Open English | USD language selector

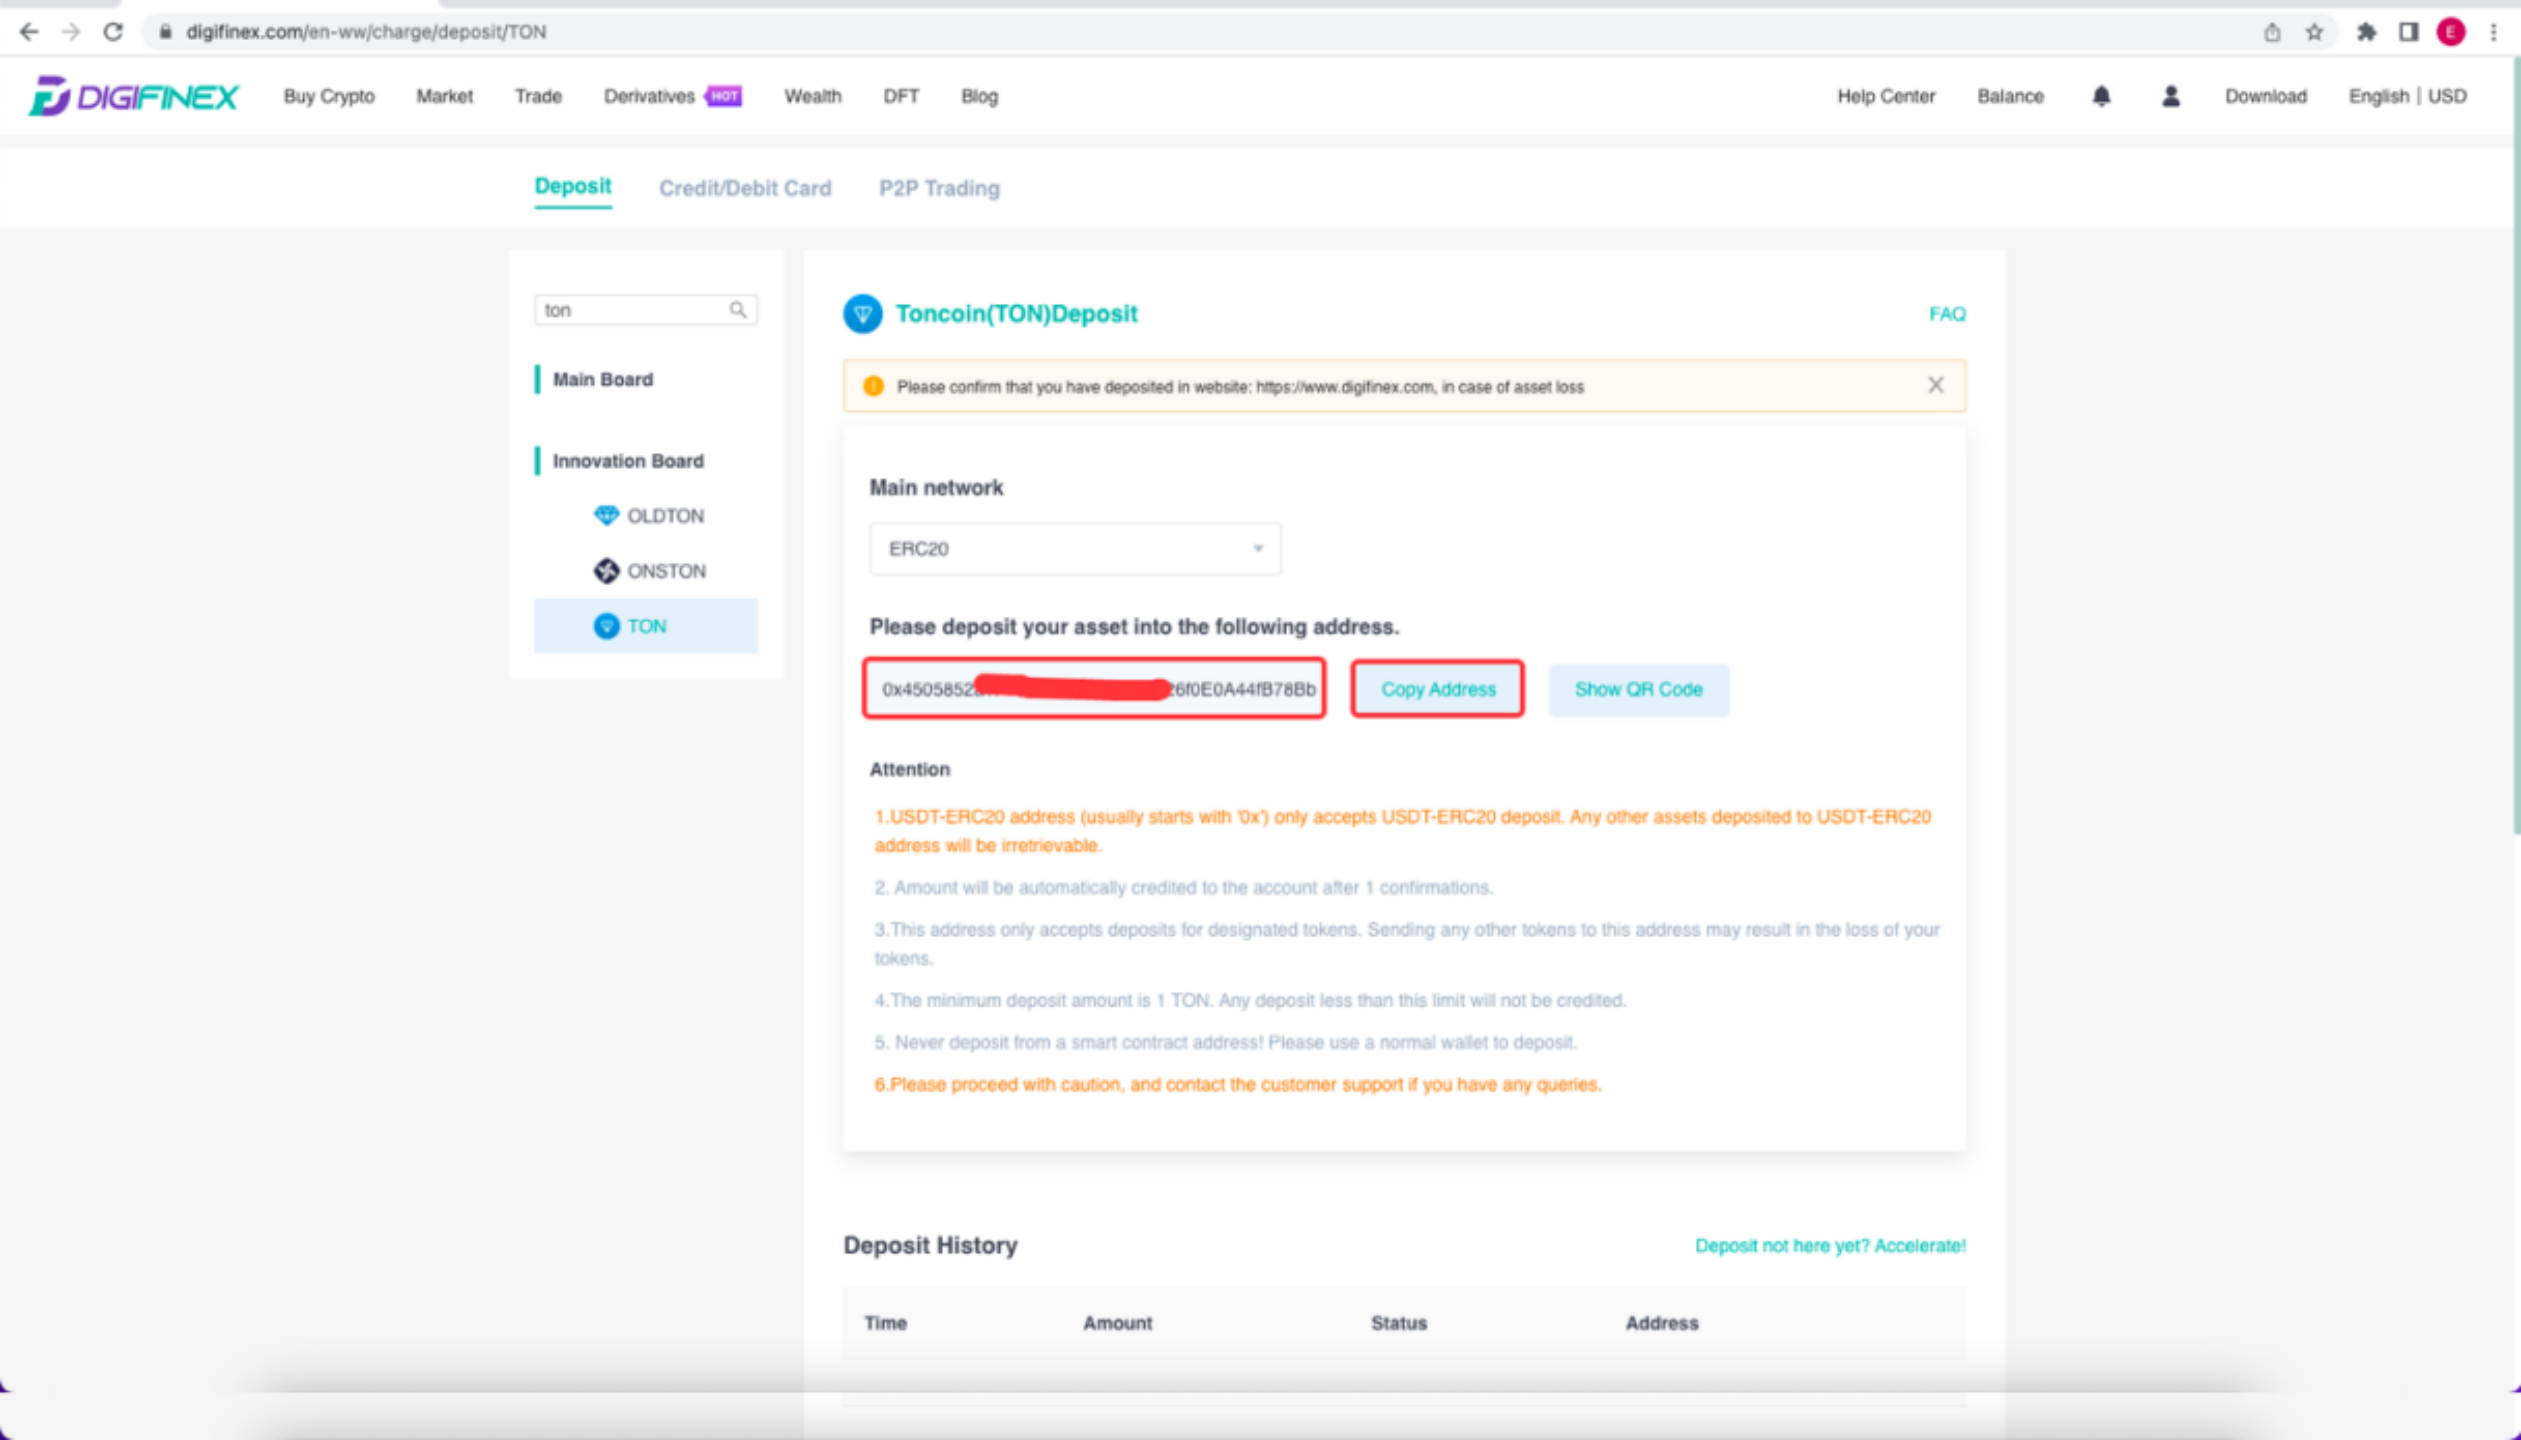(2407, 96)
